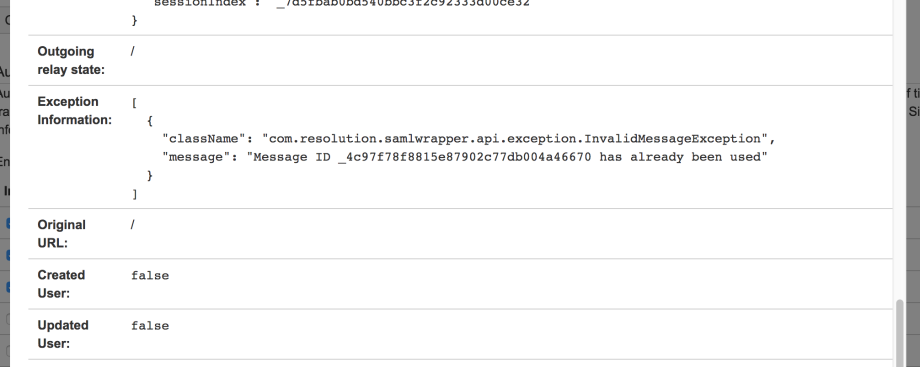Toggle the topmost checked checkbox behind dialog
The width and height of the screenshot is (920, 367).
pos(8,223)
